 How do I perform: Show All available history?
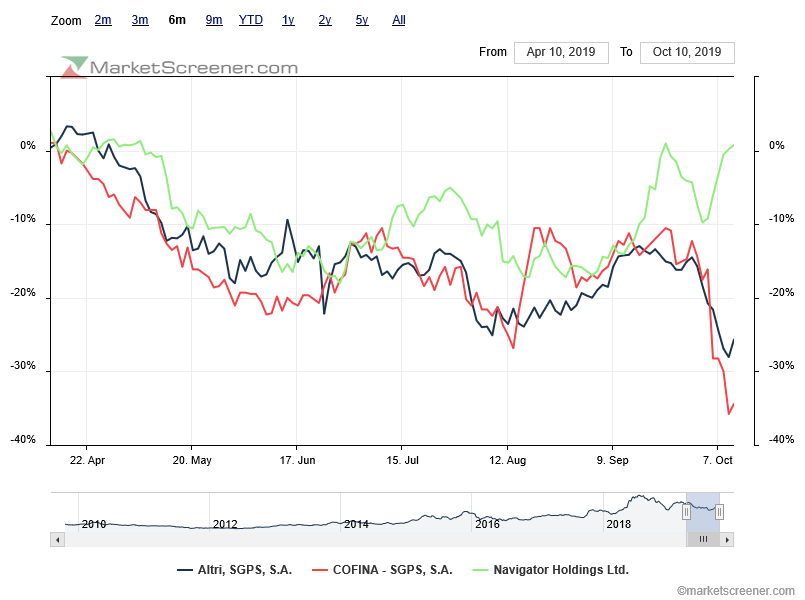coord(399,20)
